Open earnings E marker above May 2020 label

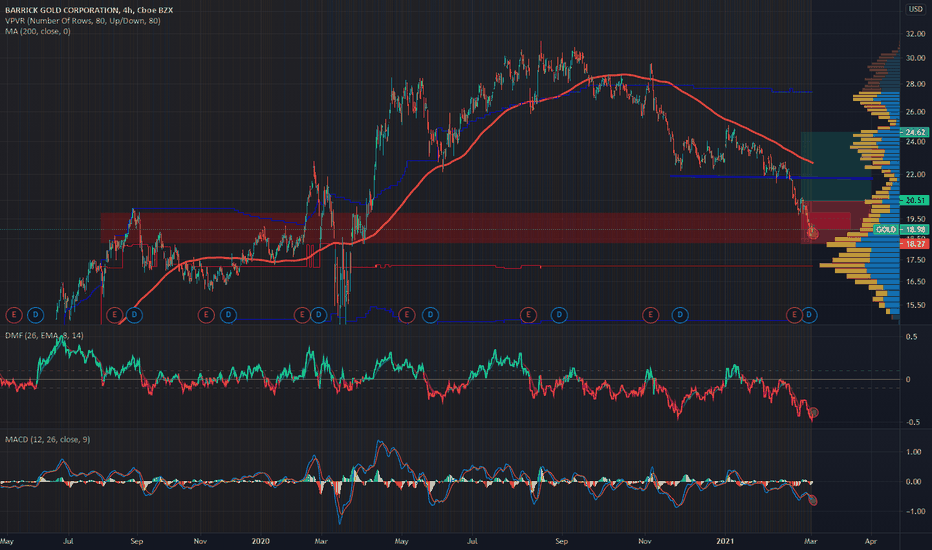(x=407, y=315)
